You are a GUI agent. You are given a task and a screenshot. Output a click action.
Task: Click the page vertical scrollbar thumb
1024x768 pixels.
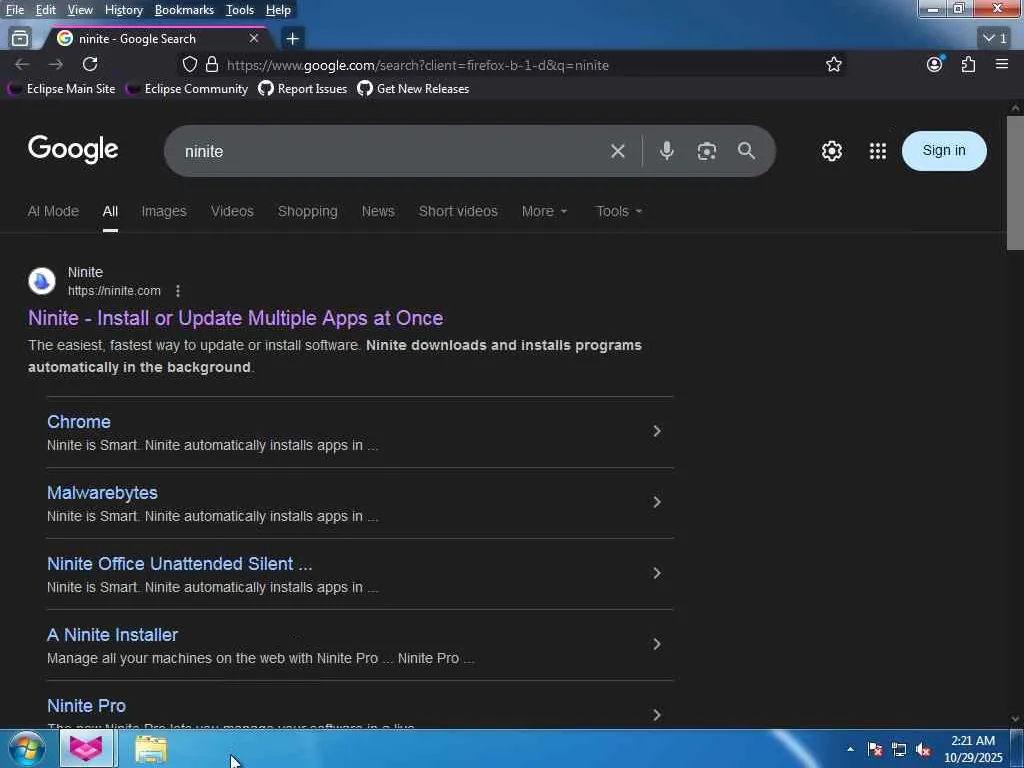pyautogui.click(x=1015, y=183)
